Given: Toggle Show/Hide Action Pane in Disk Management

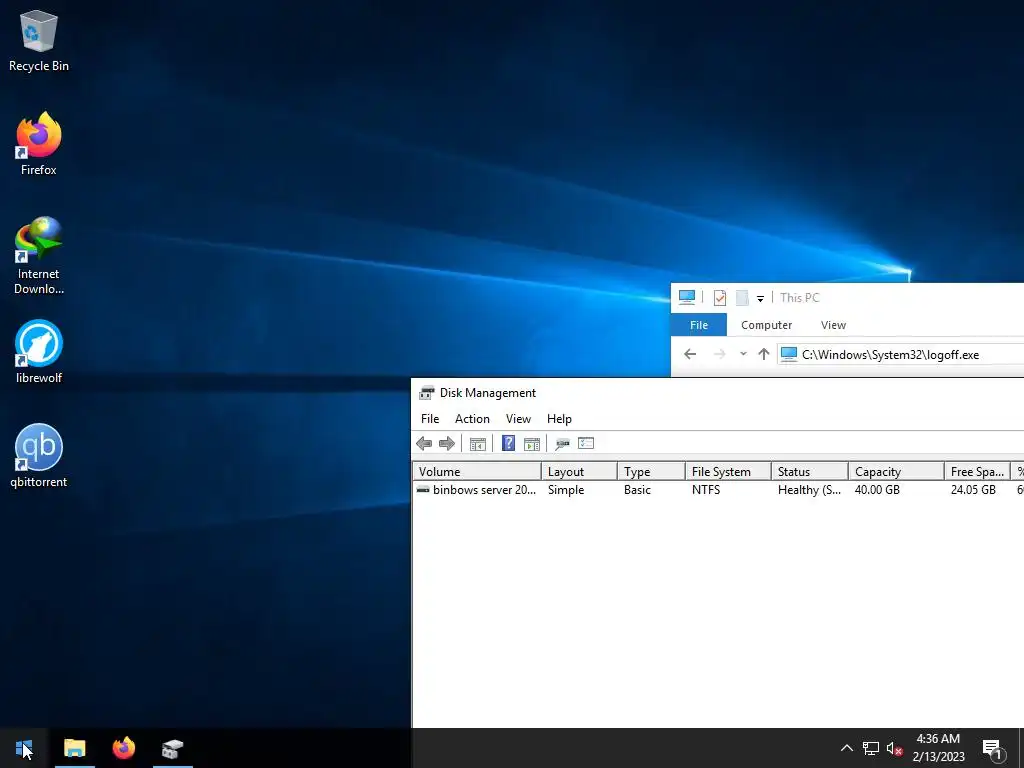Looking at the screenshot, I should pos(532,444).
